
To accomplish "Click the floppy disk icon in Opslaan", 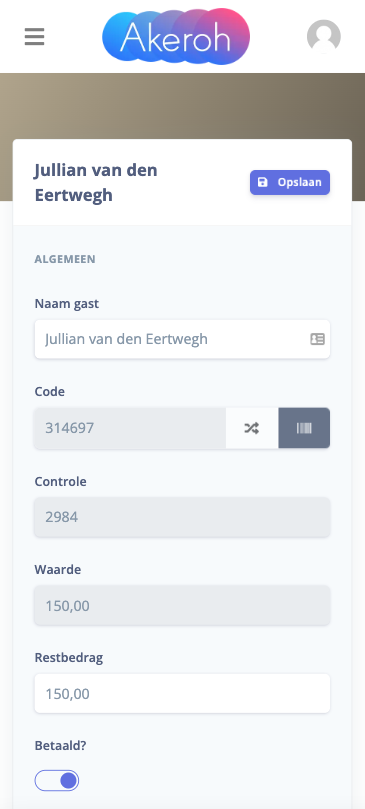I will click(x=263, y=182).
